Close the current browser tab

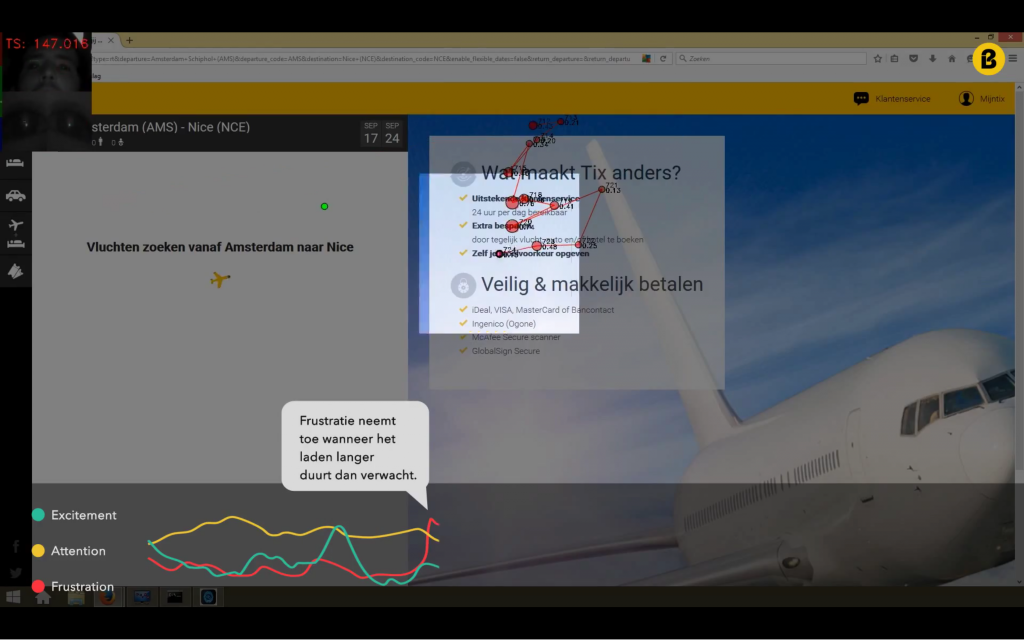click(x=111, y=40)
